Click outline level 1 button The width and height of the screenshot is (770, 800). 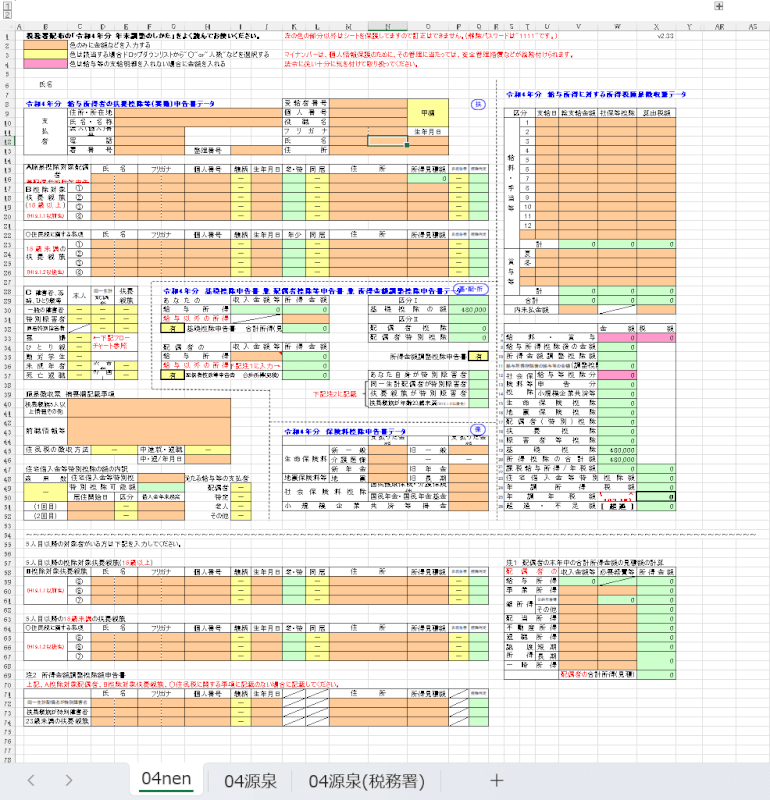pos(5,5)
